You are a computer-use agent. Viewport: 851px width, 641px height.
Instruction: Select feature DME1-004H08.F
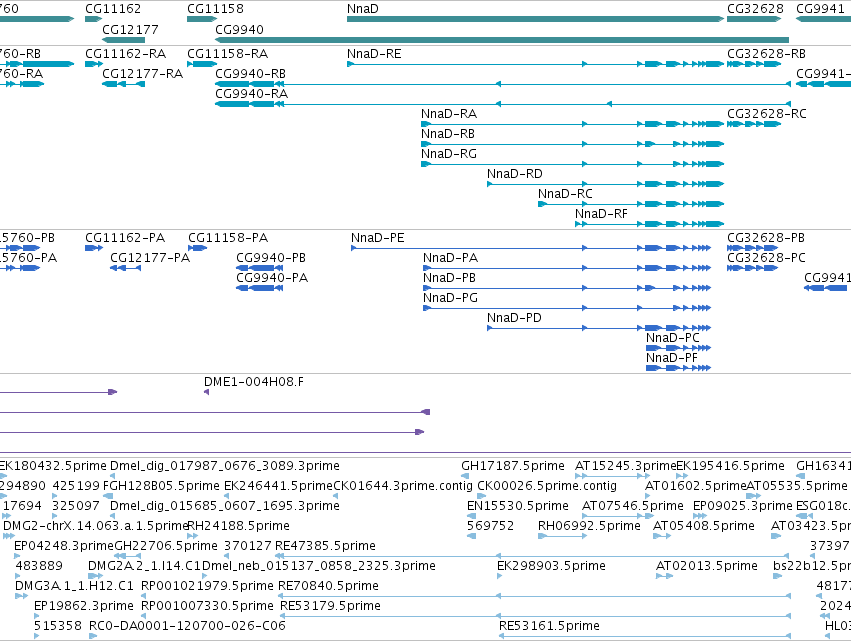(x=253, y=382)
